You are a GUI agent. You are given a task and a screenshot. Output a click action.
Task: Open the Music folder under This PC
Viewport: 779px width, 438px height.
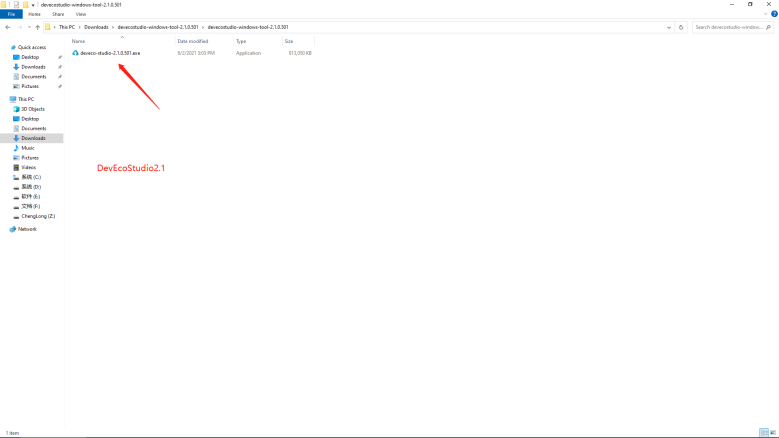point(28,148)
